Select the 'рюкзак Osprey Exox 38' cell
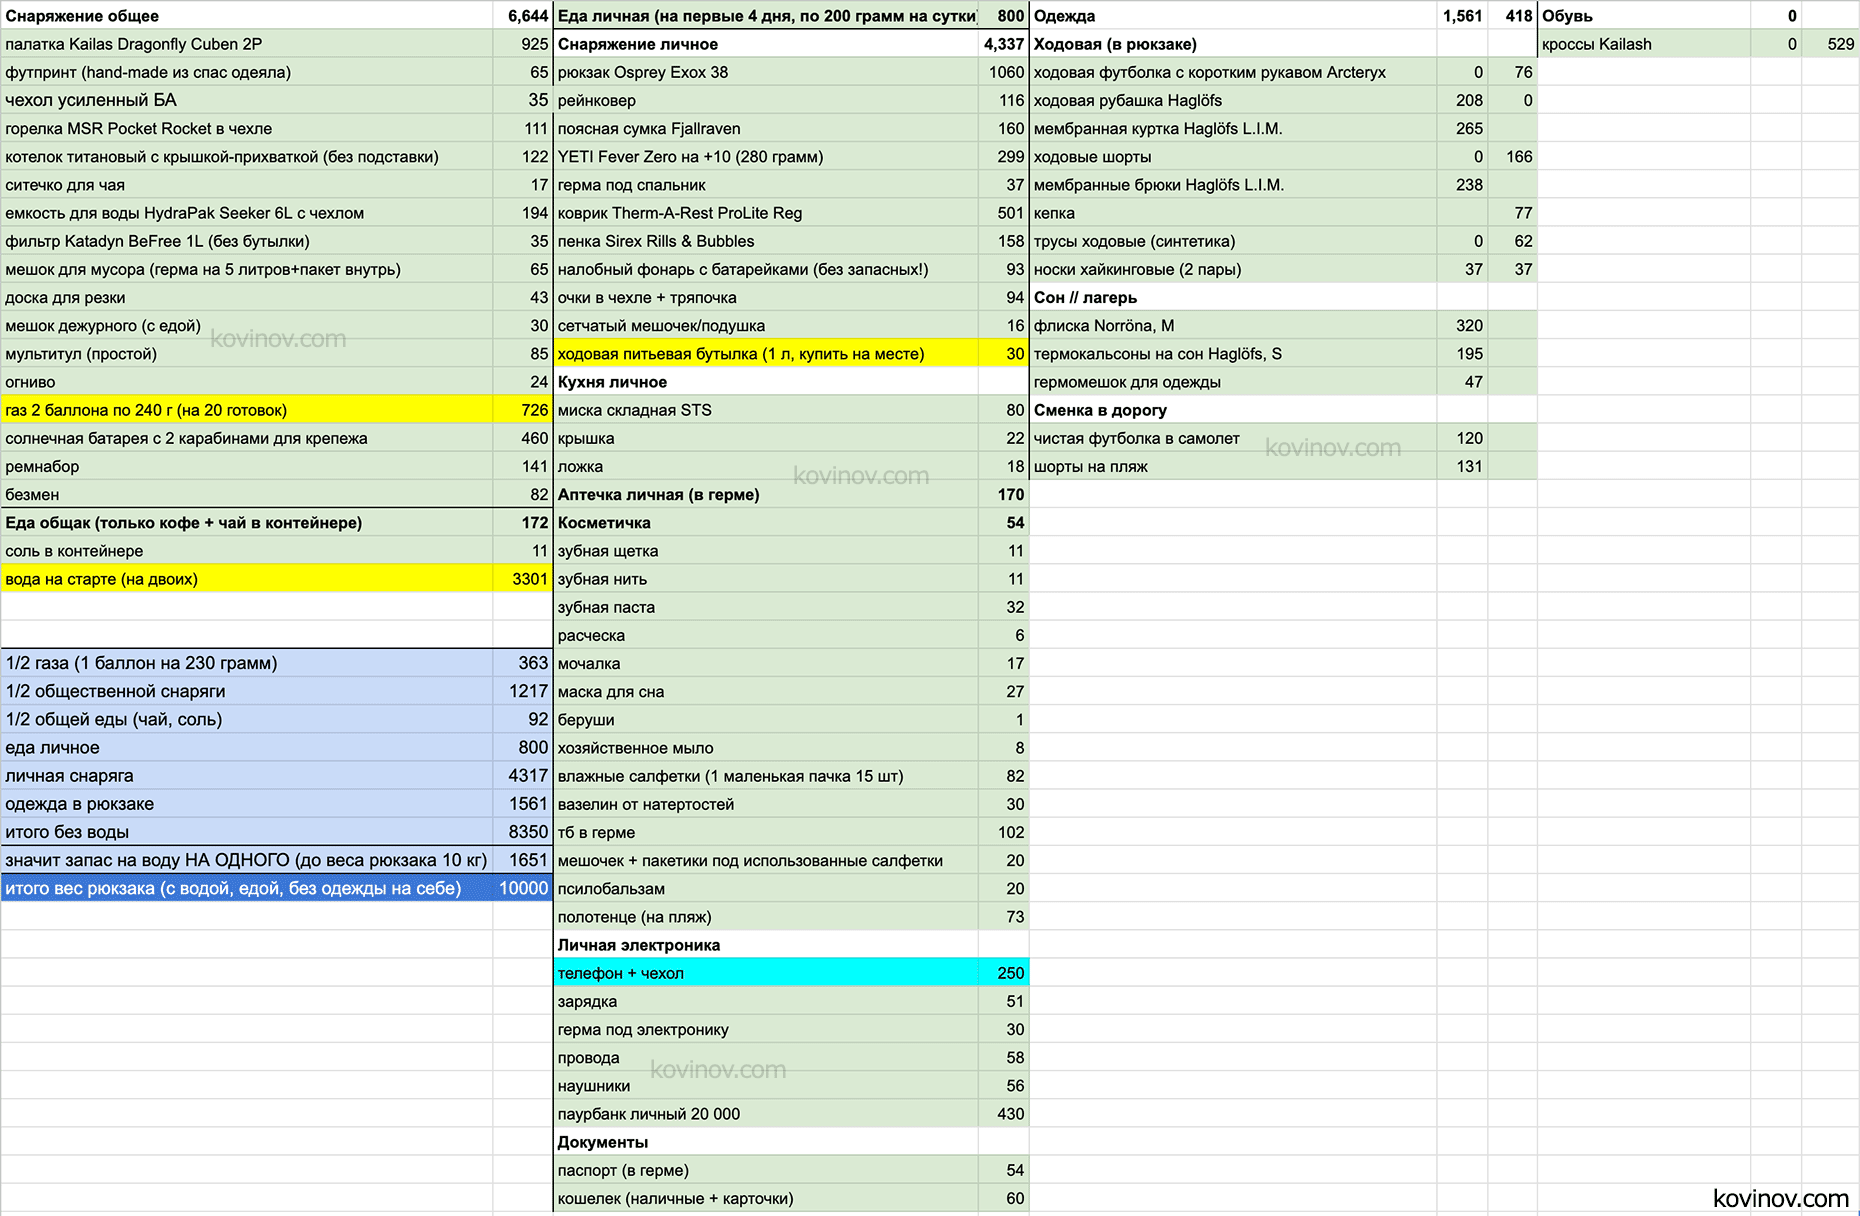Image resolution: width=1860 pixels, height=1216 pixels. point(766,72)
